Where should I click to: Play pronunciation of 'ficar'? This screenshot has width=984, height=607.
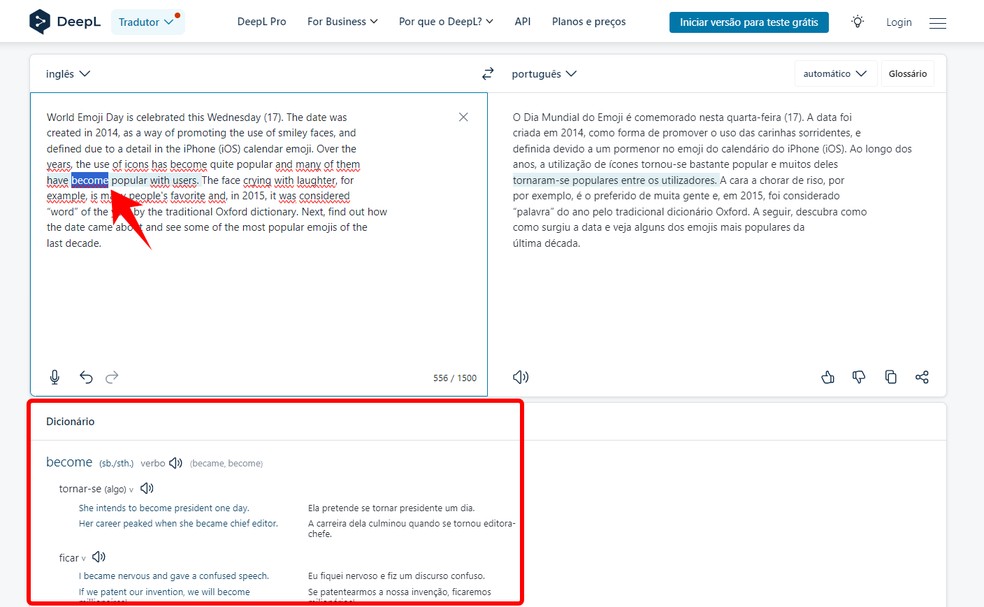(x=99, y=557)
